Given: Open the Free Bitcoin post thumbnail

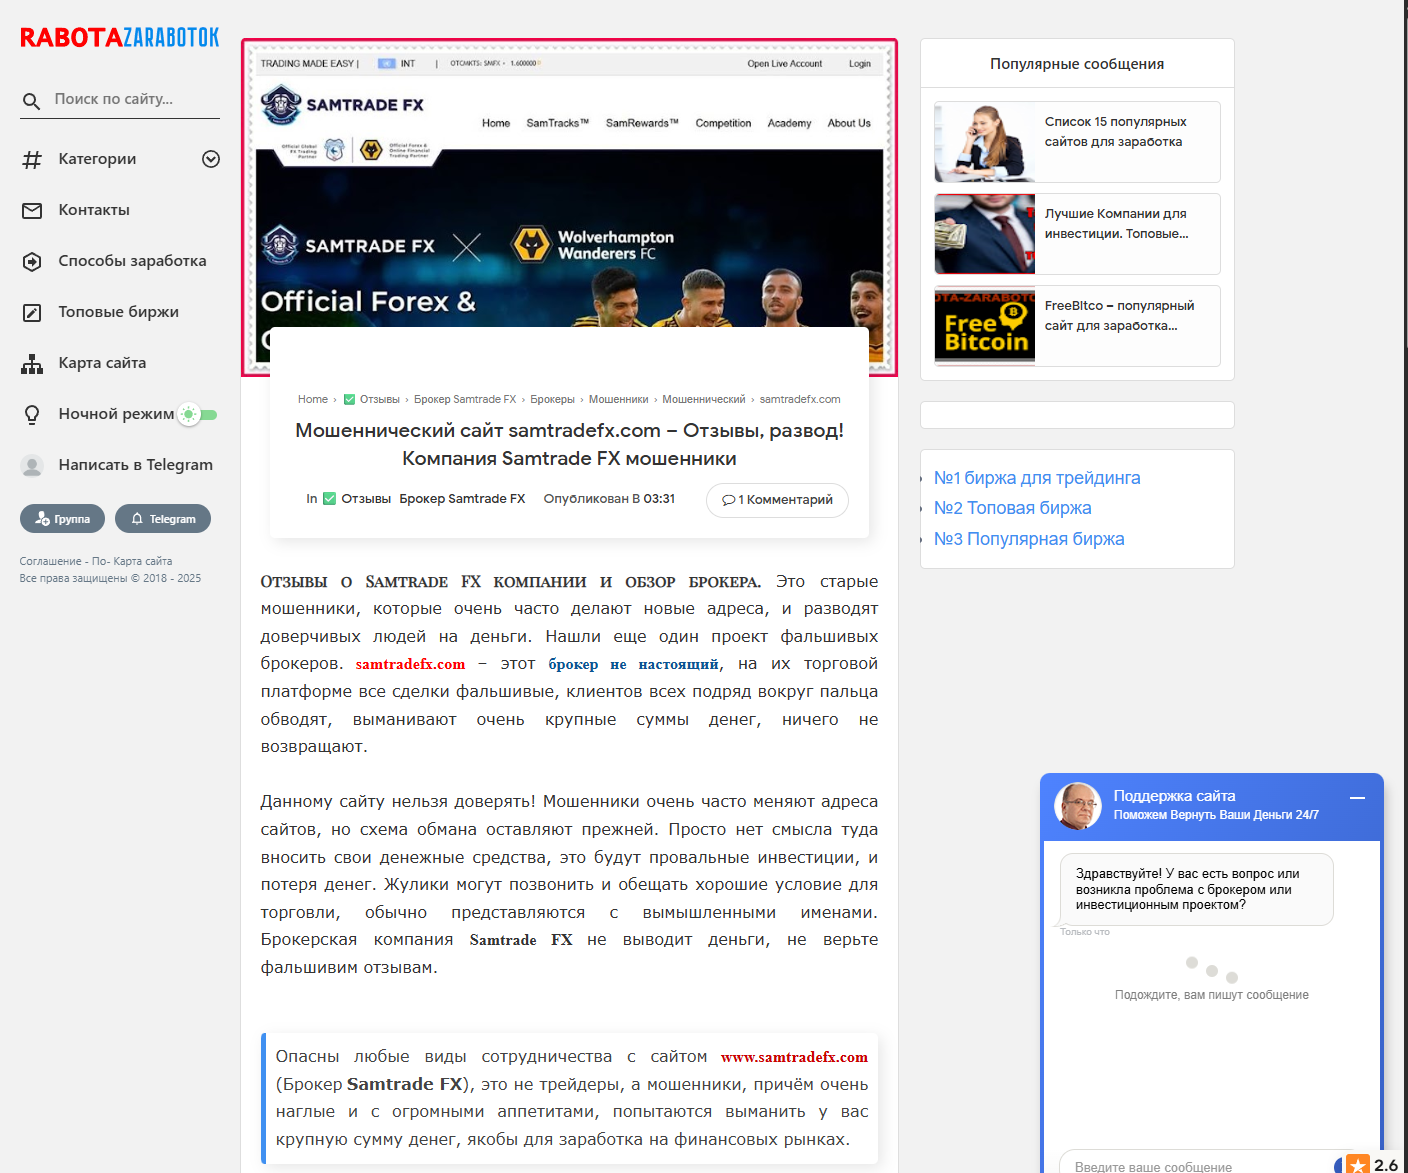Looking at the screenshot, I should tap(984, 326).
